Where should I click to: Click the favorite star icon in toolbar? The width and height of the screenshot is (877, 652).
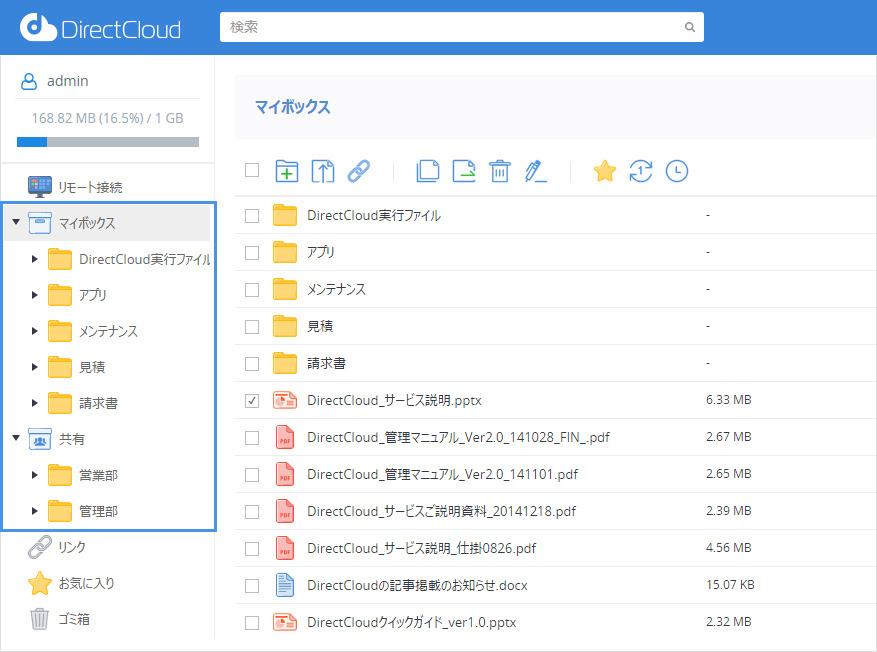click(605, 171)
